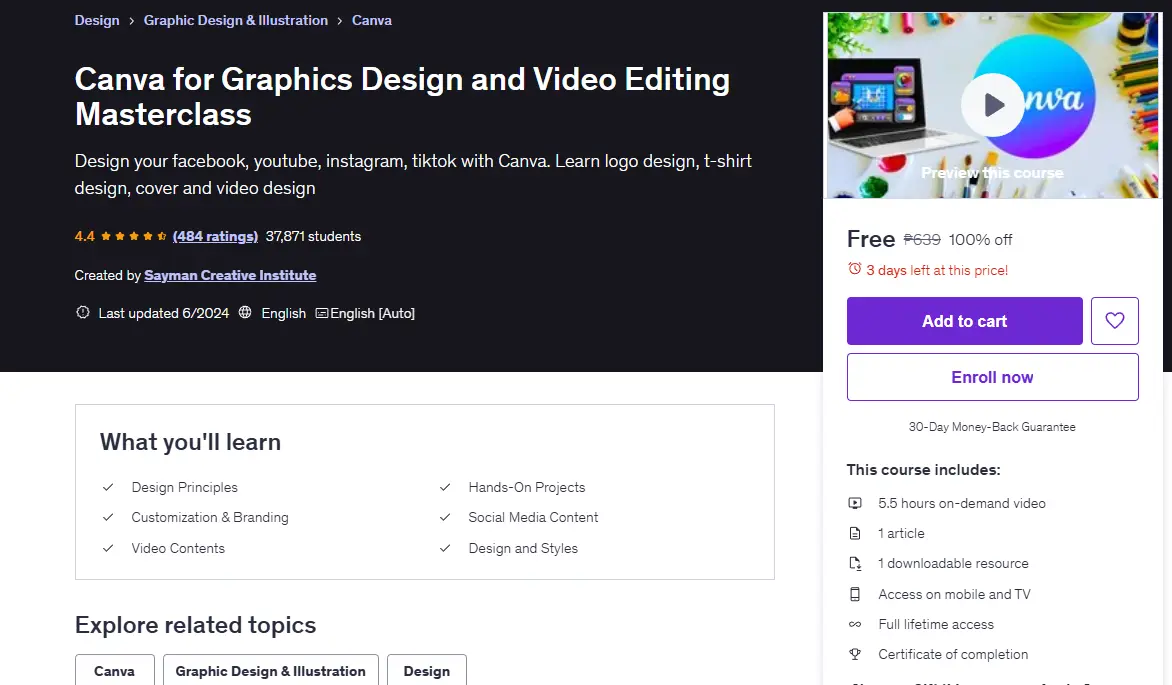Click the Enroll now button
This screenshot has height=685, width=1172.
click(x=992, y=377)
